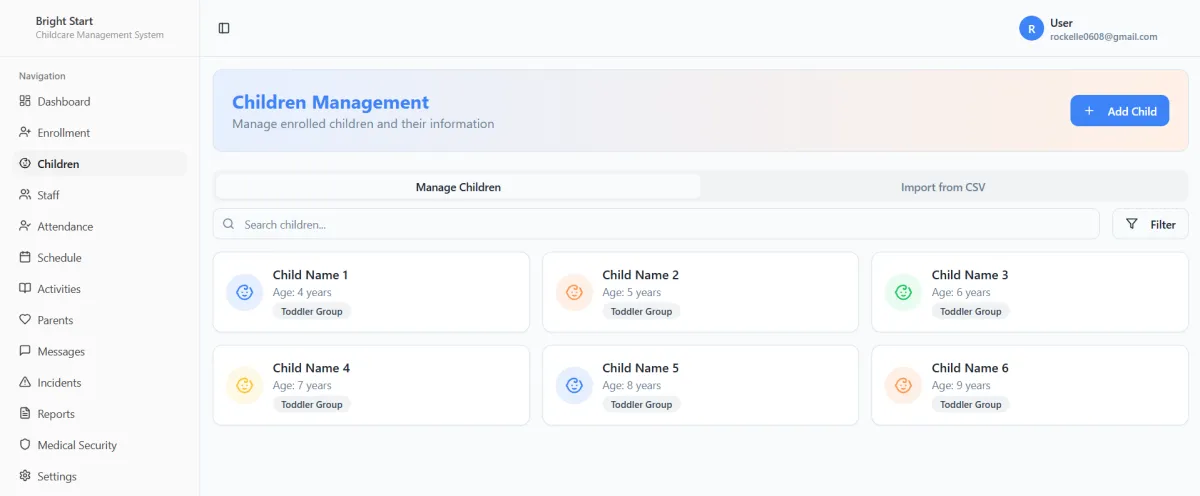
Task: Navigate to Incidents
Action: [x=99, y=382]
